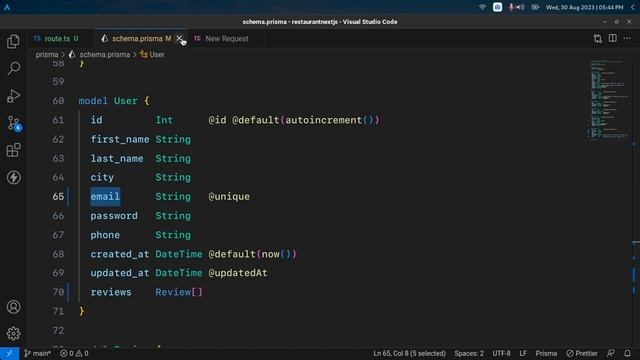Click @default(now()) attribute on line 68
Screen dimensions: 640x360
(252, 254)
